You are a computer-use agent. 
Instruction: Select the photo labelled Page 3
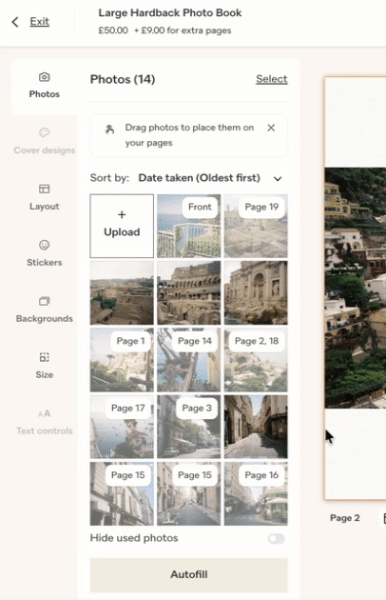pos(189,427)
